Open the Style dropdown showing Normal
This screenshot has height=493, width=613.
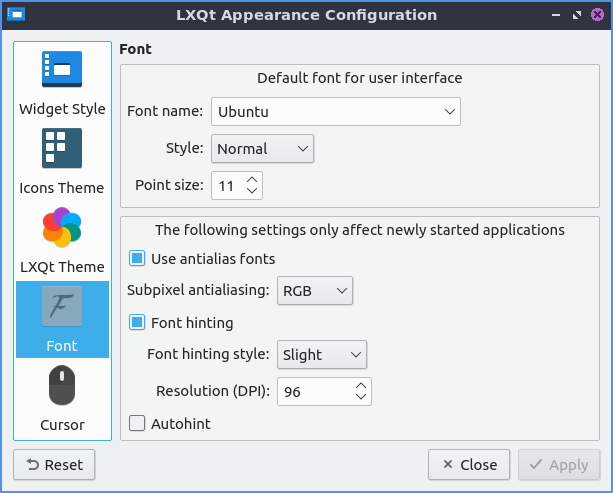[x=263, y=149]
